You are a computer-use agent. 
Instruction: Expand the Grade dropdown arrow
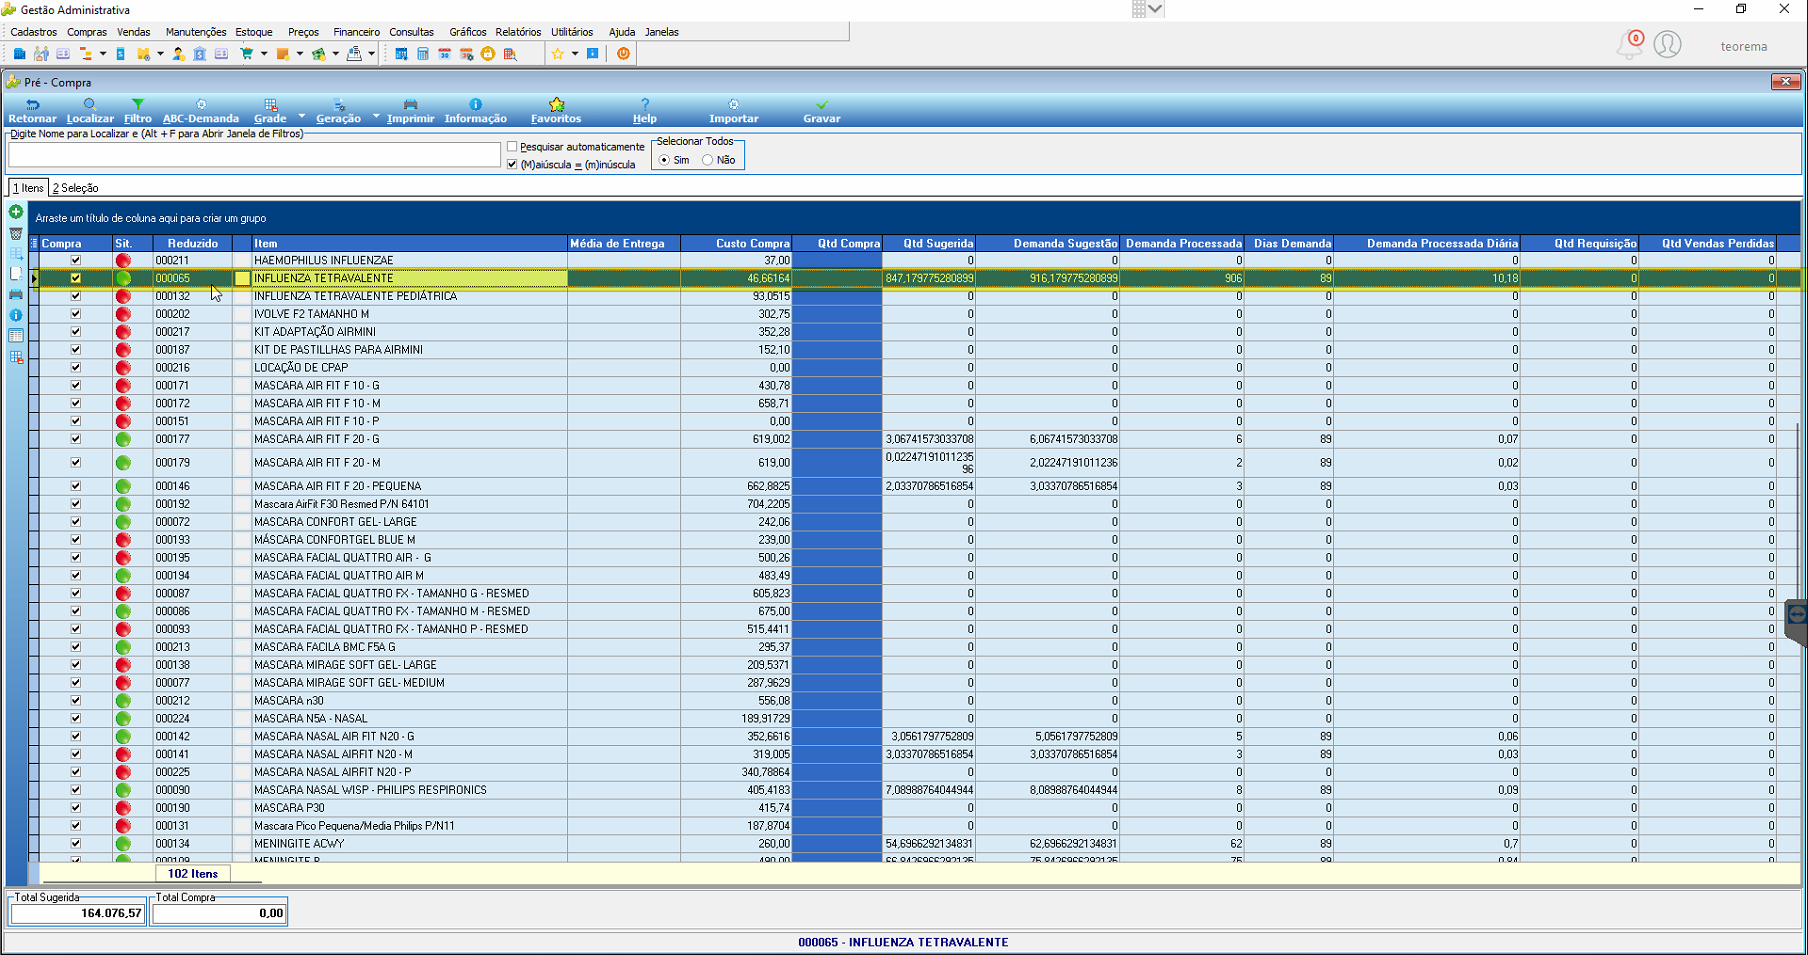(x=301, y=117)
